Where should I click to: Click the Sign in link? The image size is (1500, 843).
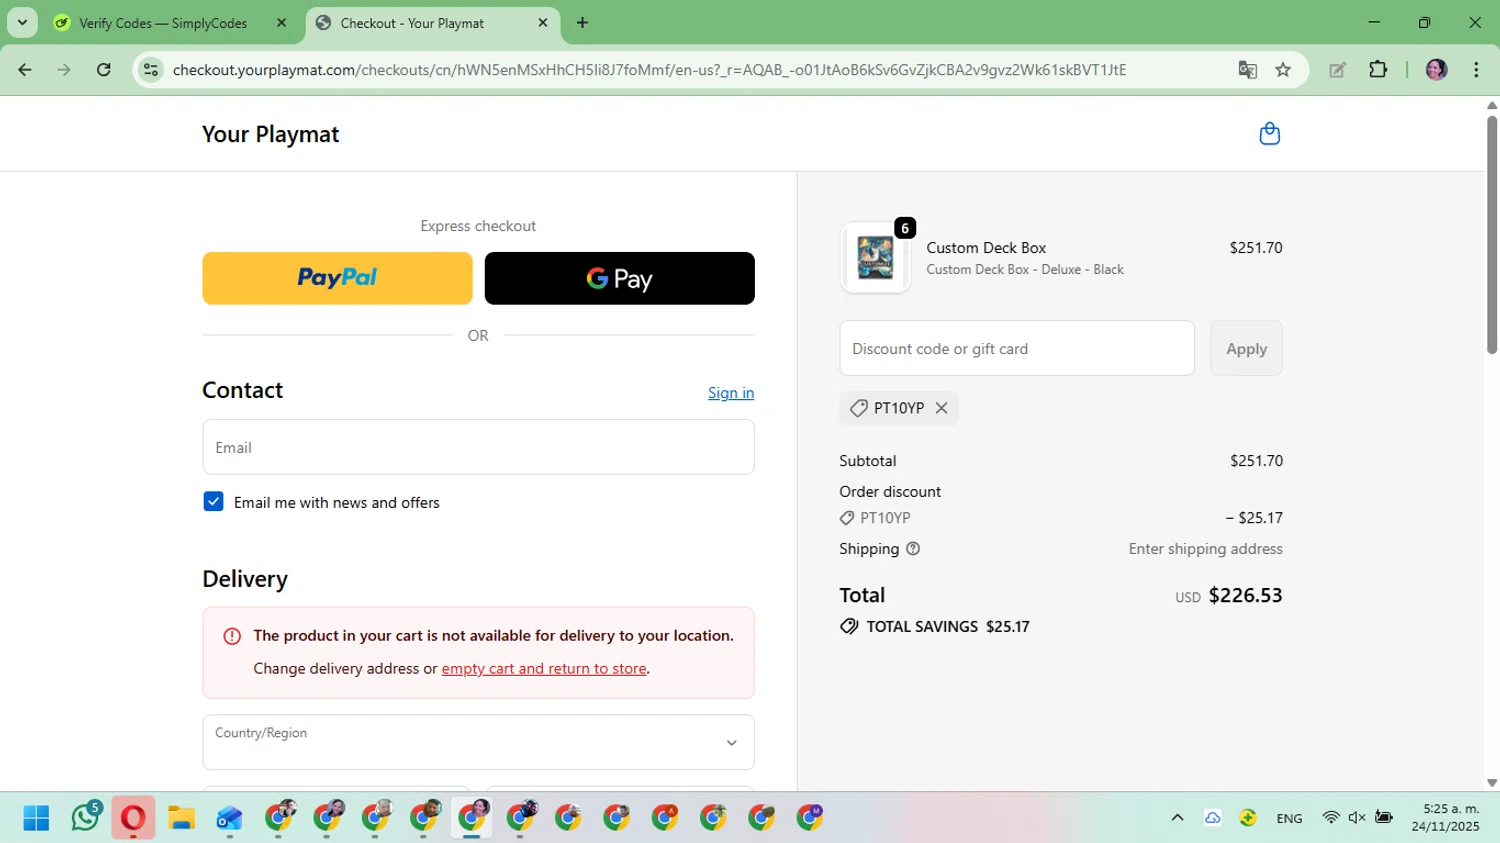point(731,393)
